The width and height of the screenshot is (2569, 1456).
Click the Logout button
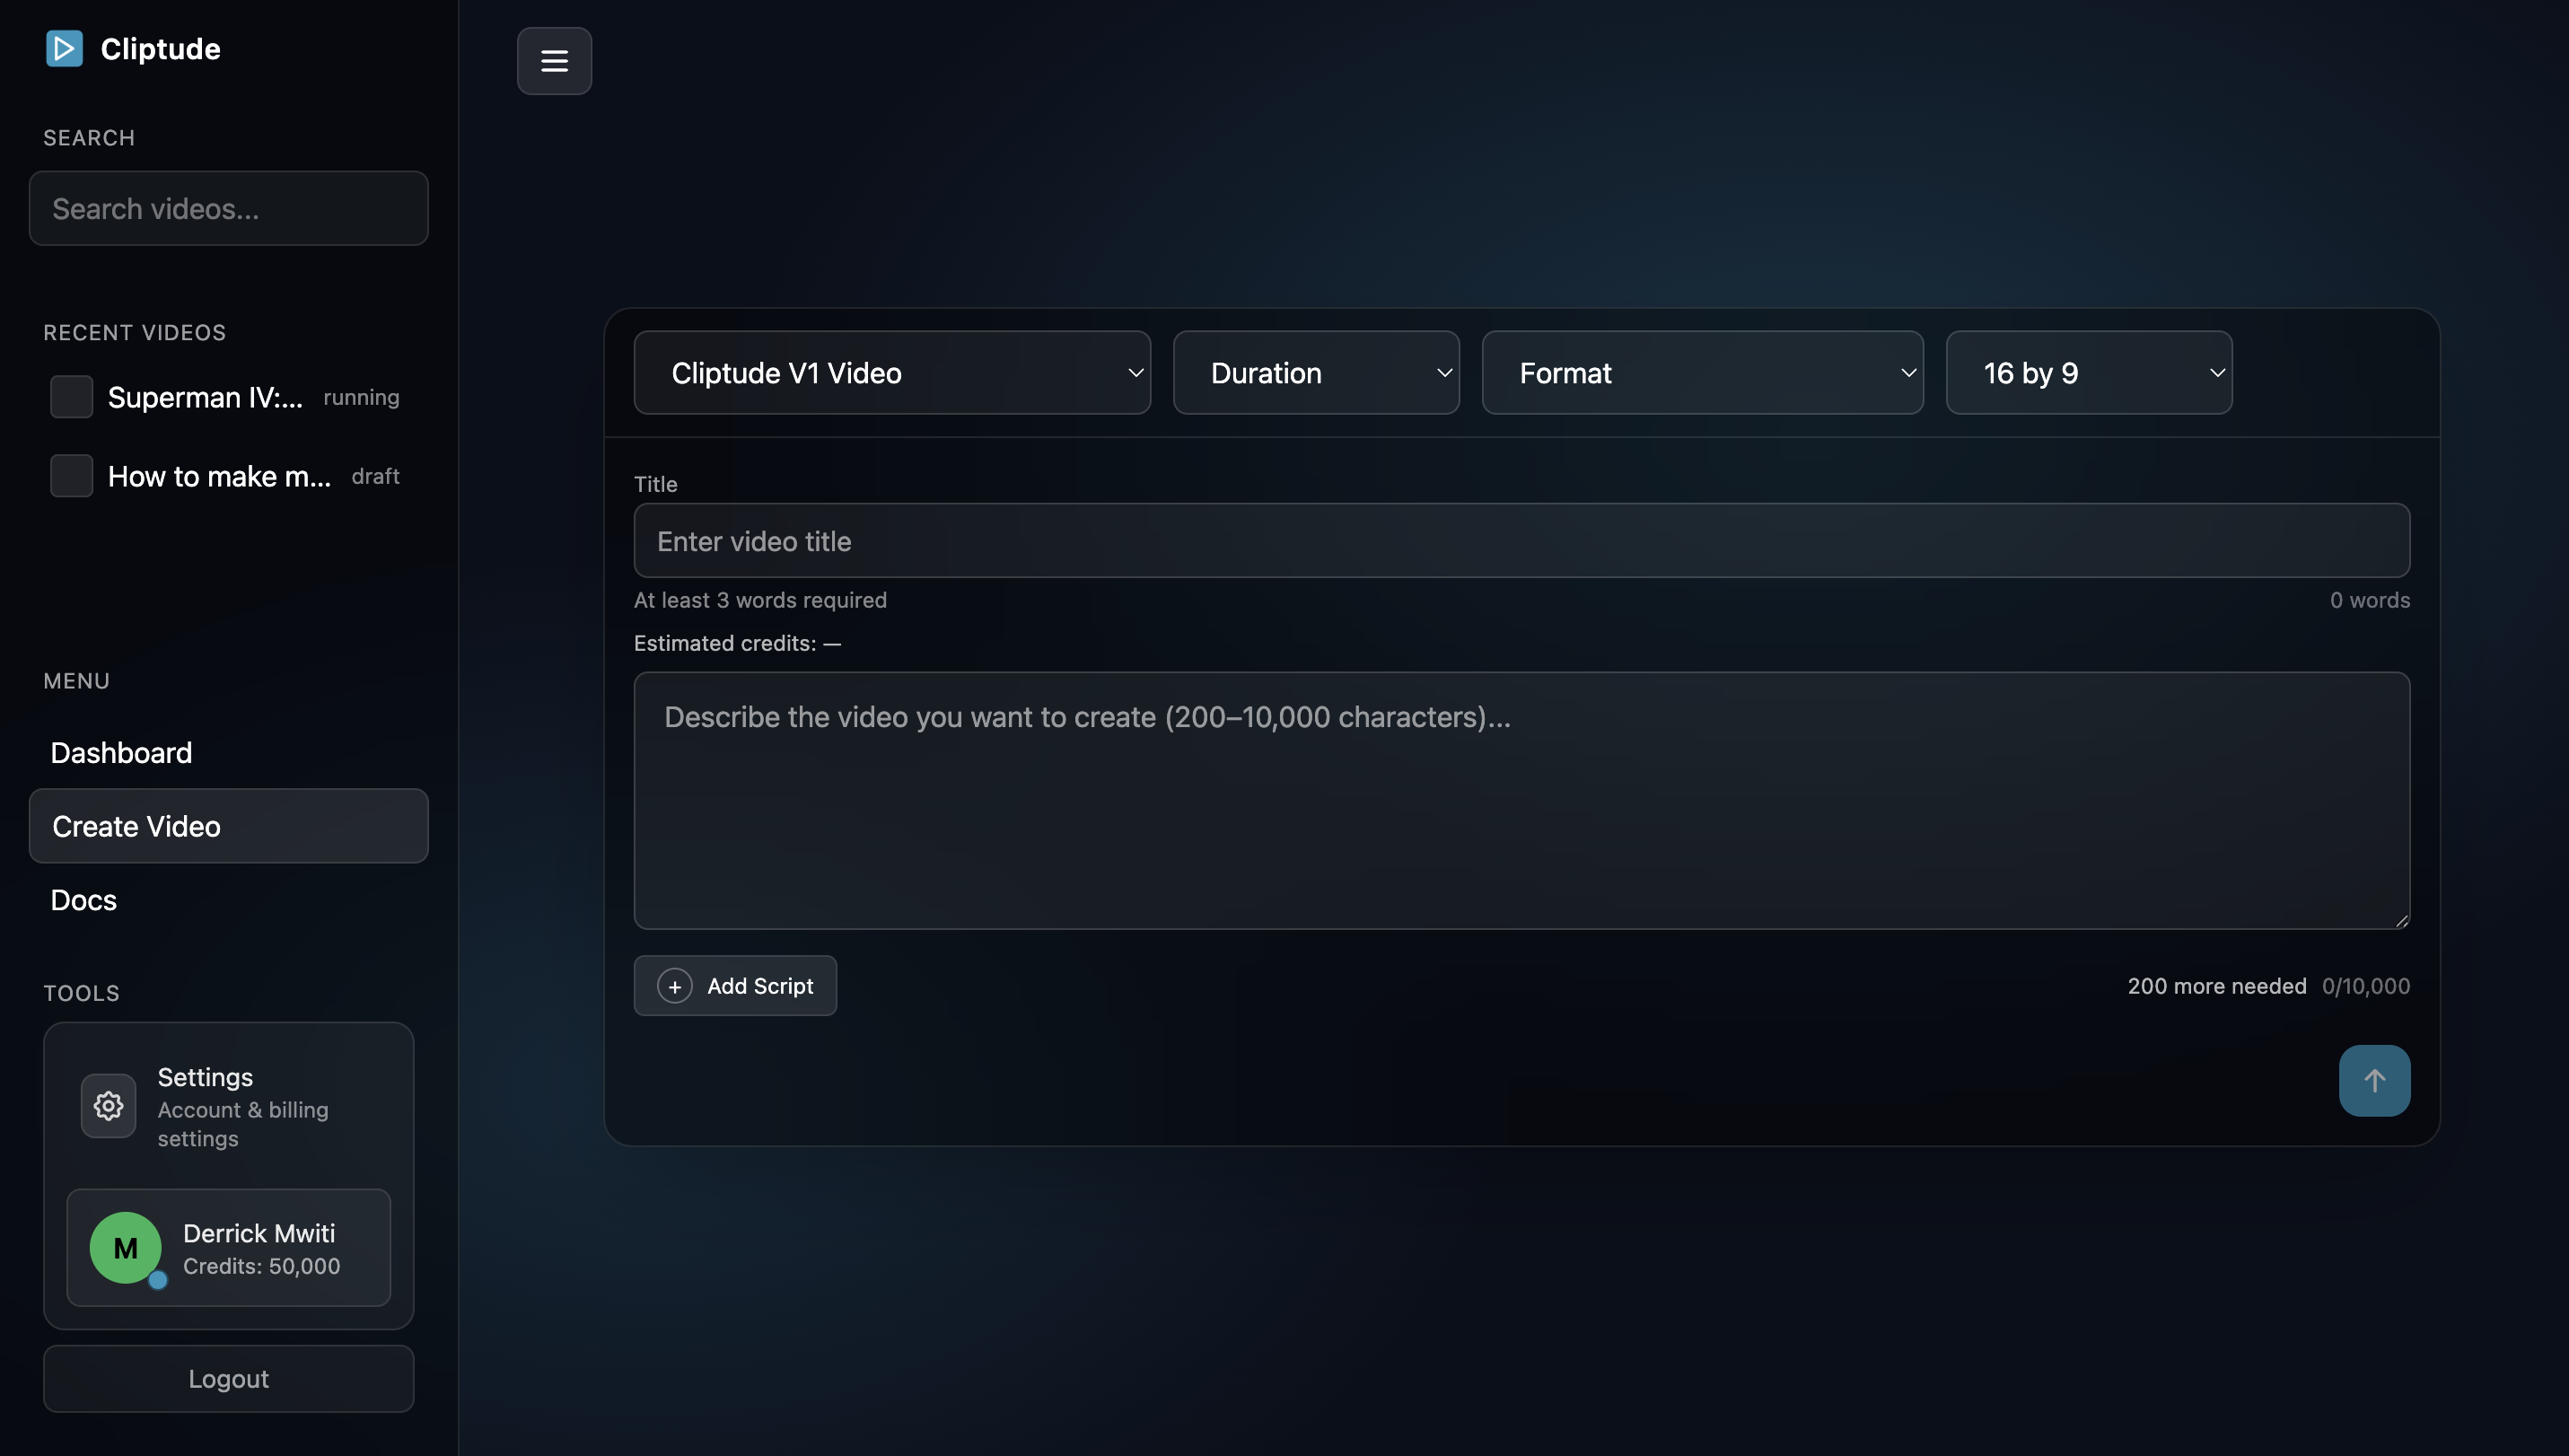[x=228, y=1378]
